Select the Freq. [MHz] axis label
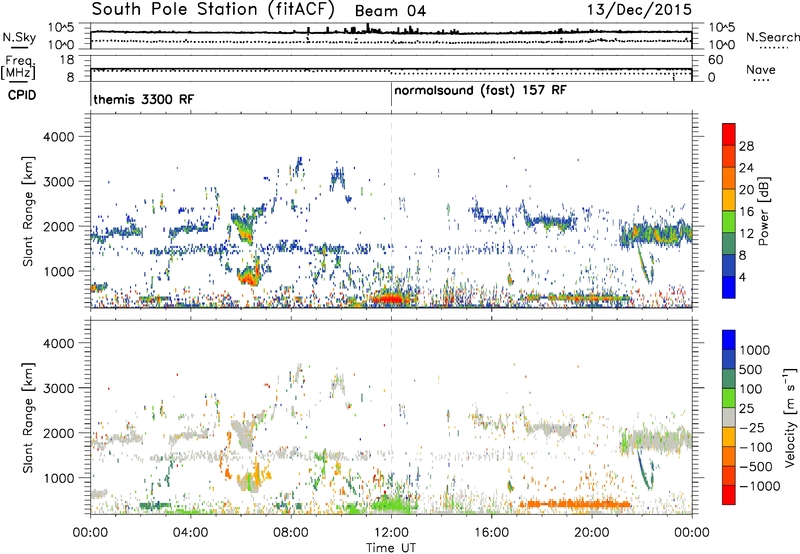 tap(18, 68)
